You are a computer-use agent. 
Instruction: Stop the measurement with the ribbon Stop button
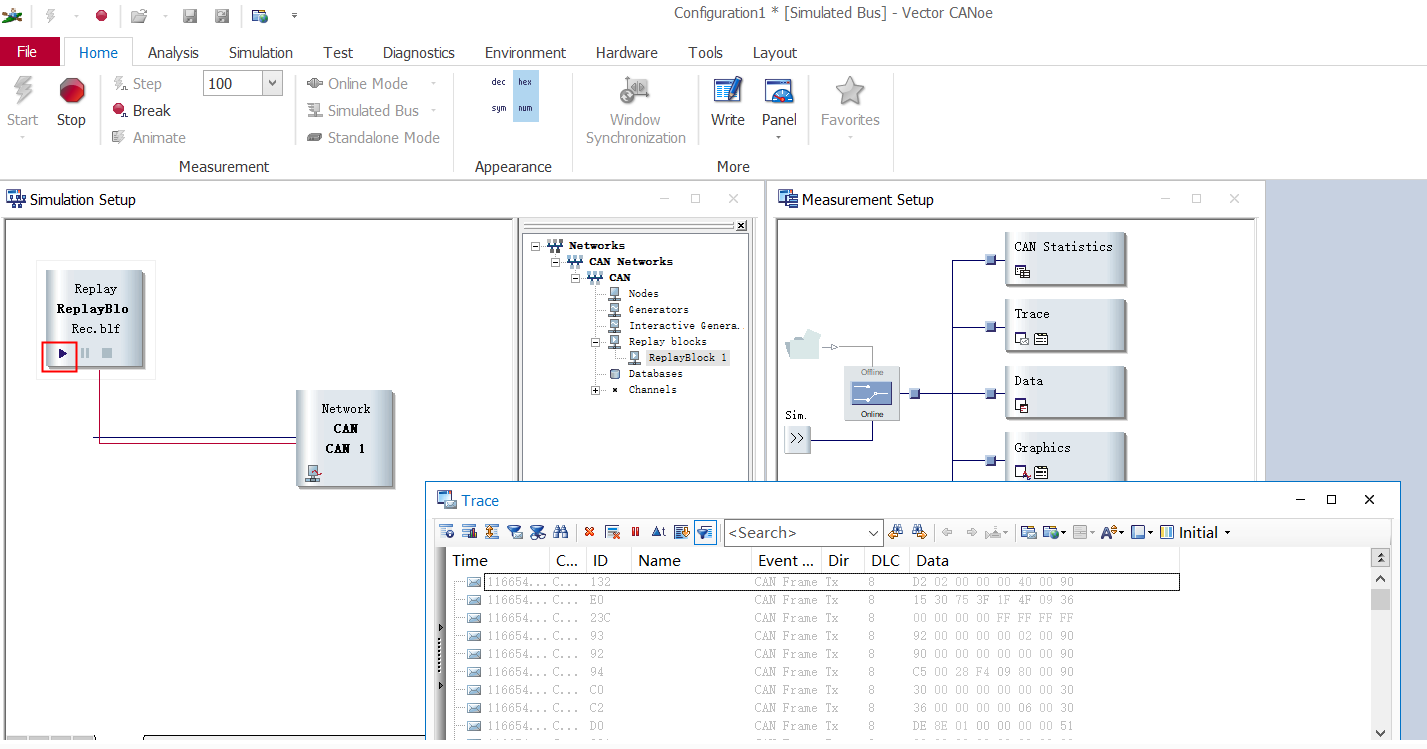click(x=71, y=102)
